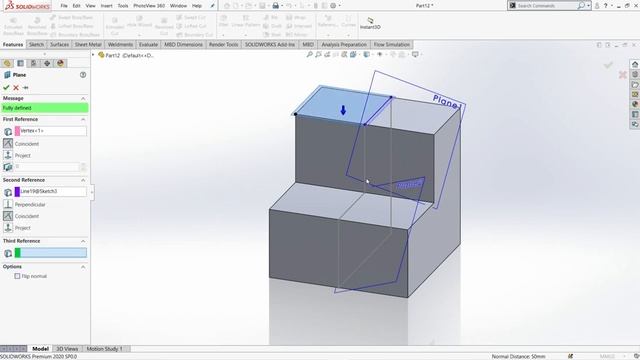The width and height of the screenshot is (640, 360).
Task: Open the Motion Study 1 tab
Action: (x=104, y=349)
